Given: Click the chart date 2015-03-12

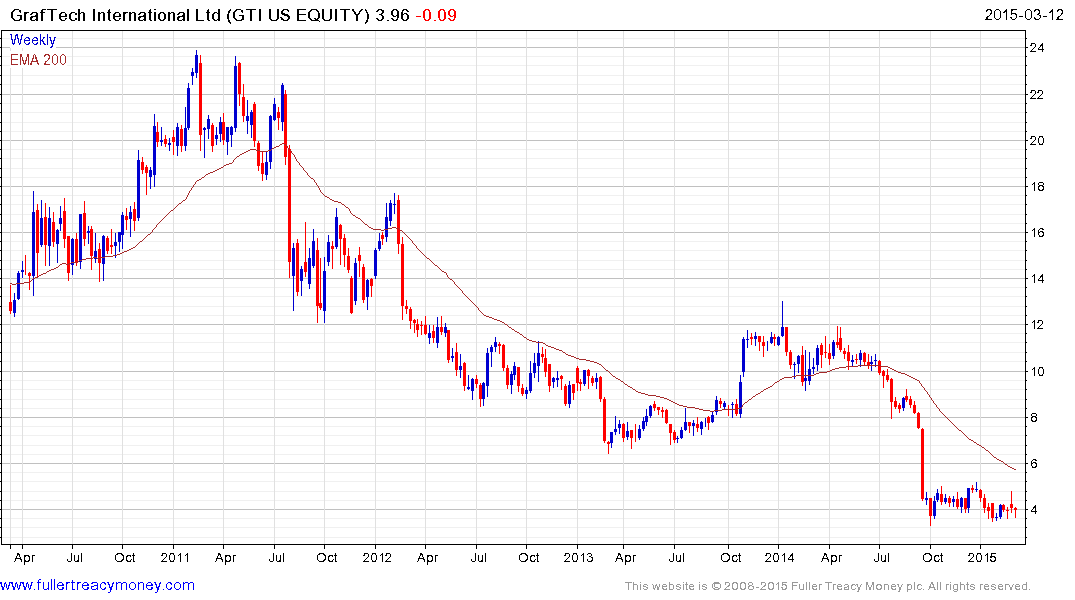Looking at the screenshot, I should (x=1024, y=15).
